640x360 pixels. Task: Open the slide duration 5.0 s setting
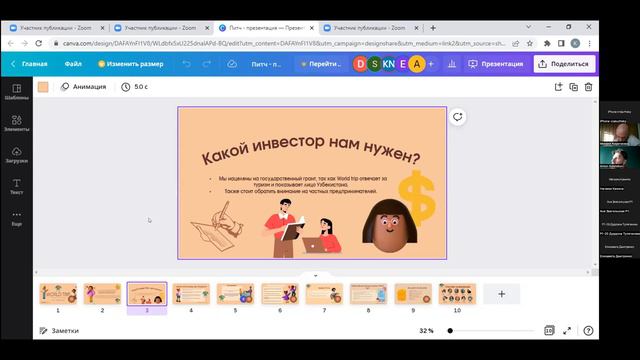pos(135,87)
